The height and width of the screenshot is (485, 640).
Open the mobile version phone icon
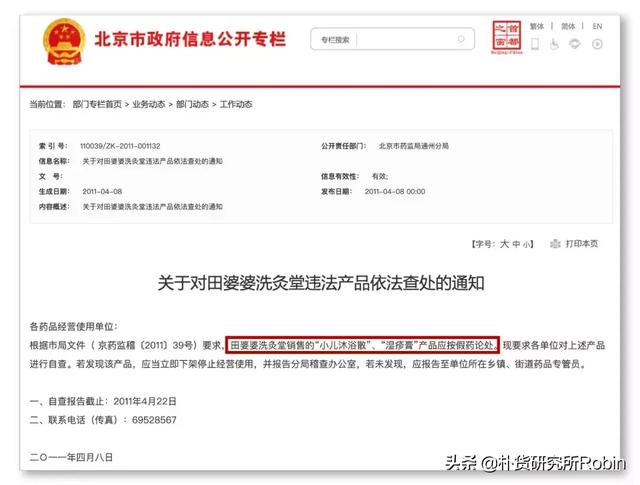pyautogui.click(x=535, y=44)
